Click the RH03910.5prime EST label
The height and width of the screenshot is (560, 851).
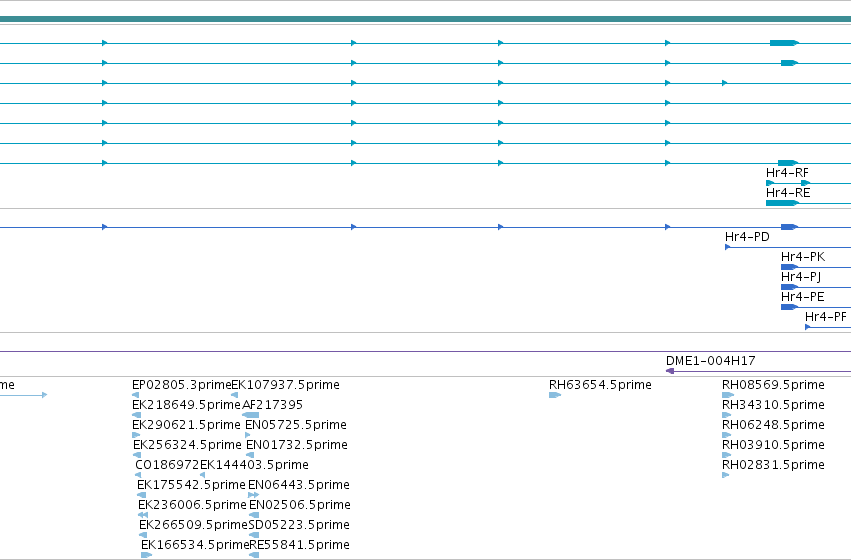coord(773,446)
